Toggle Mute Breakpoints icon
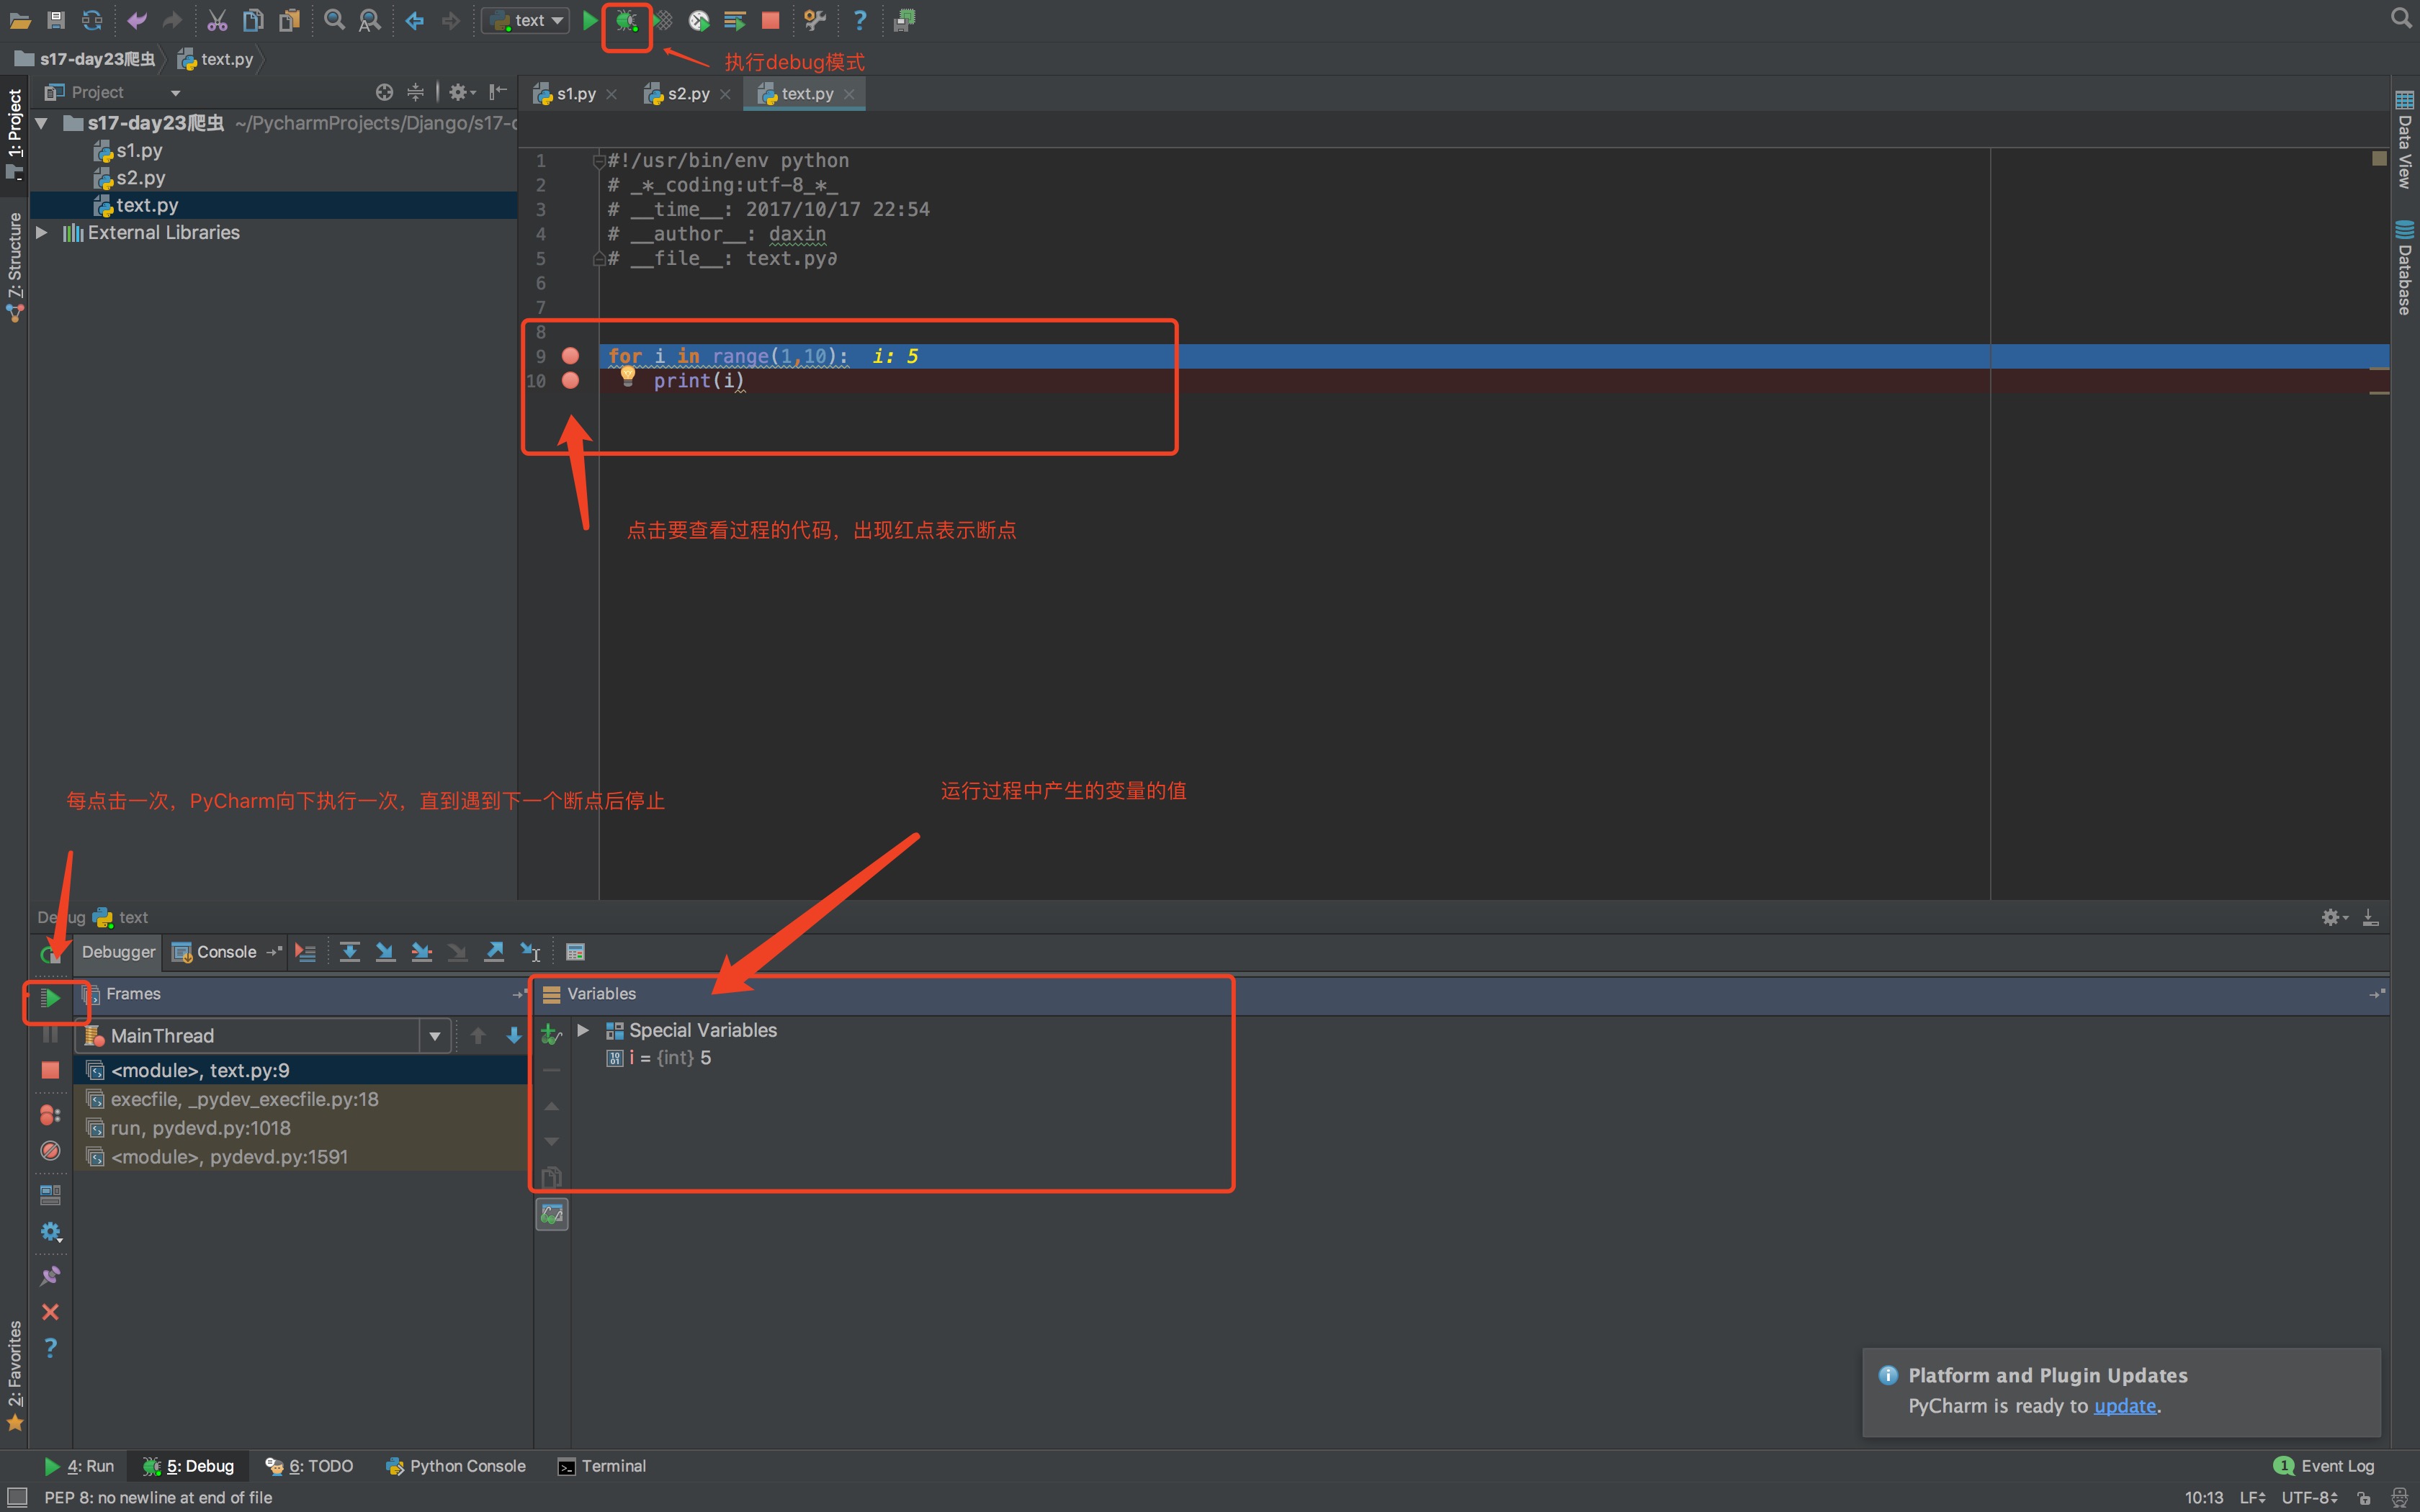 tap(50, 1151)
